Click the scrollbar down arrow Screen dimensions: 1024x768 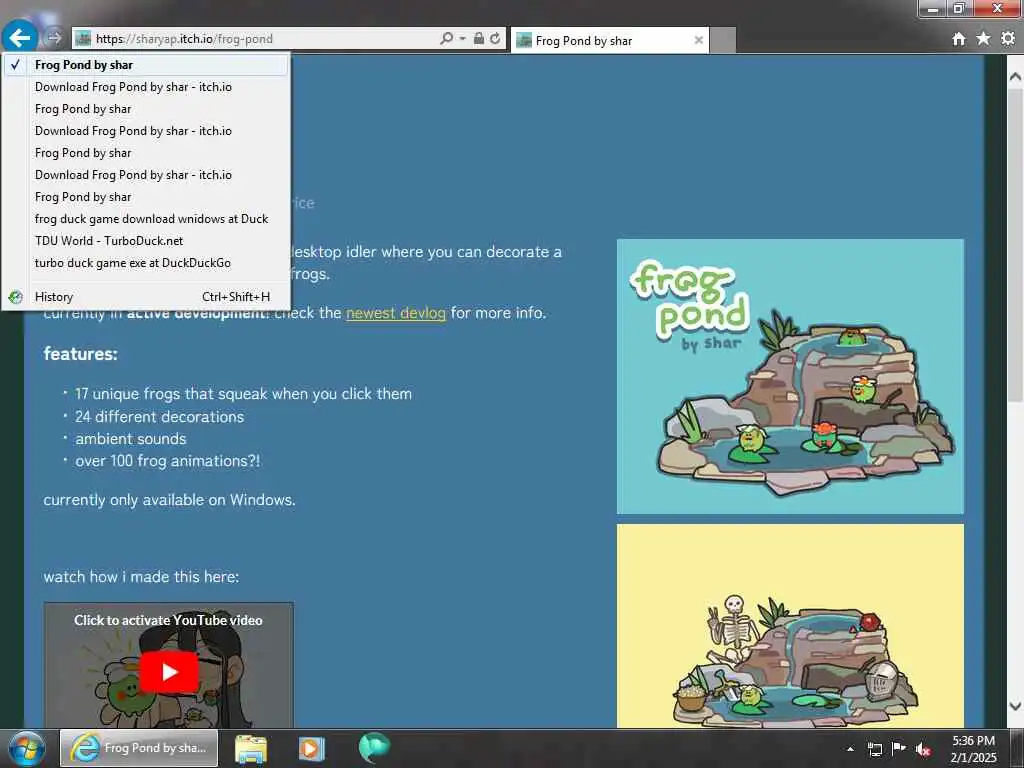pos(1015,706)
